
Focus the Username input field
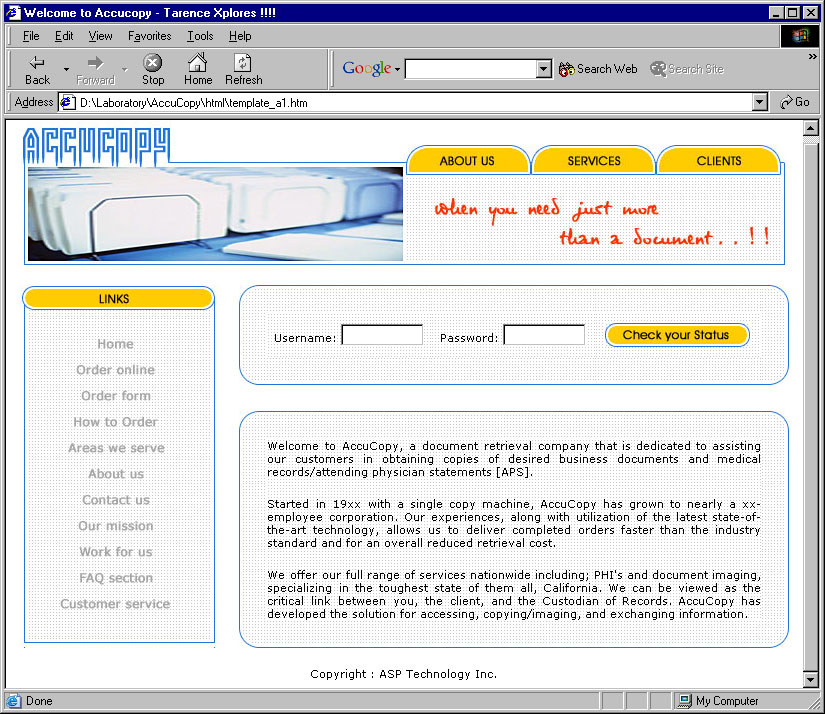[383, 335]
